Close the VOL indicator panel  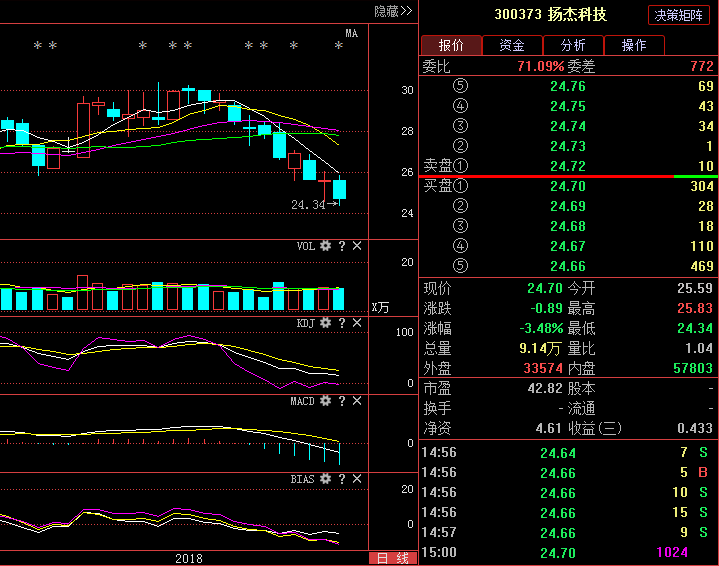pos(357,246)
